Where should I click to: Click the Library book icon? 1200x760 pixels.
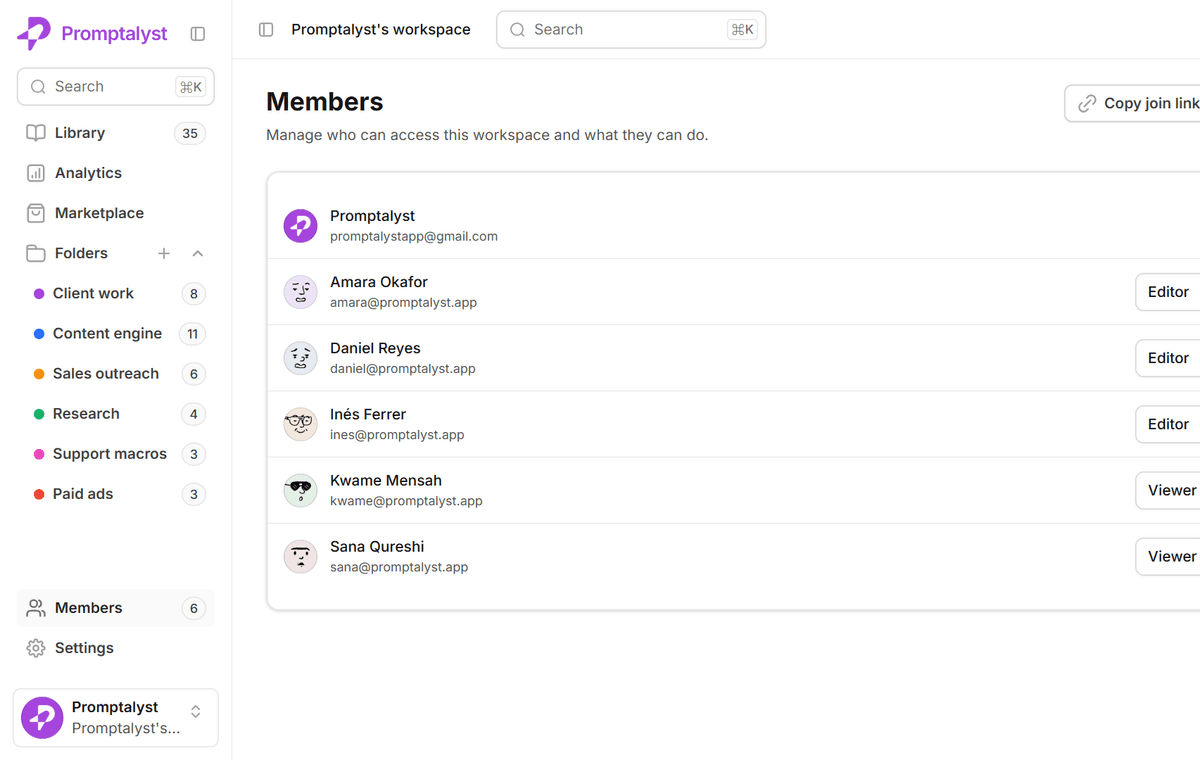pos(36,133)
